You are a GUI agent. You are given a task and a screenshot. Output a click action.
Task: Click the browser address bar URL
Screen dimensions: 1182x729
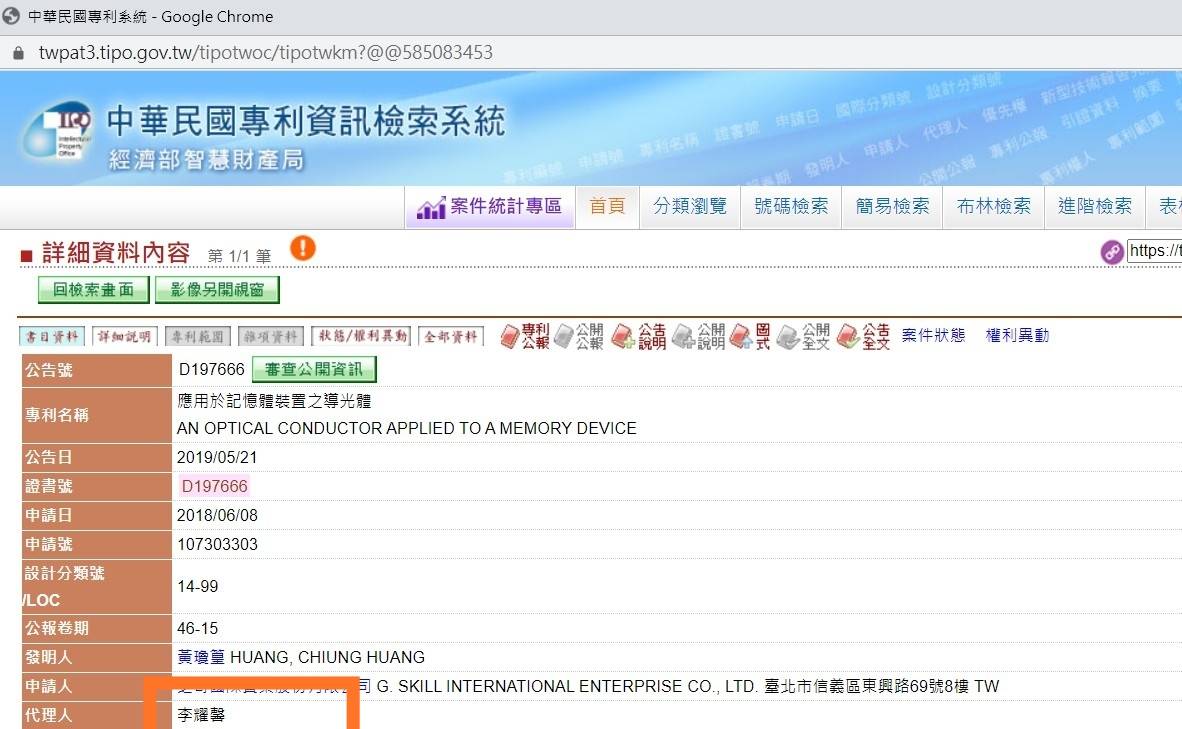click(x=265, y=53)
